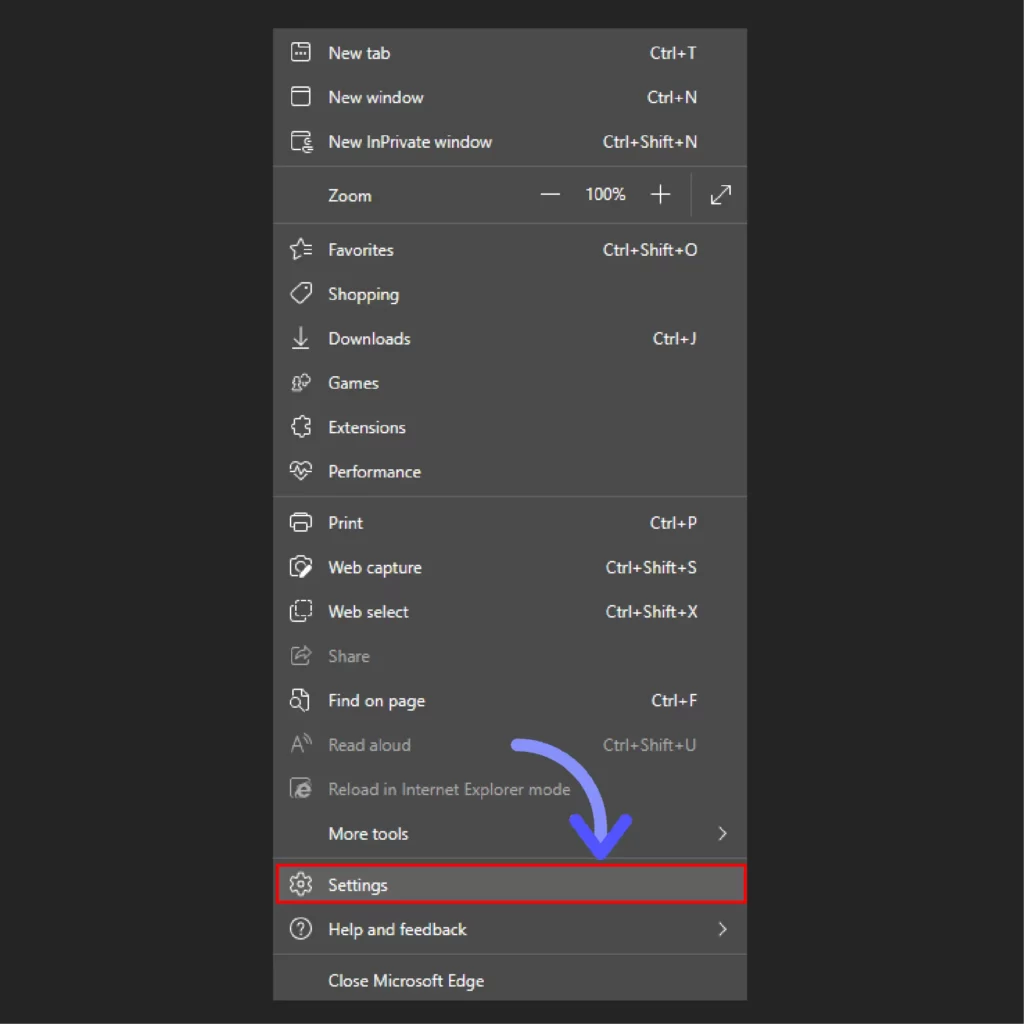
Task: Select the Shopping menu entry
Action: pos(509,295)
